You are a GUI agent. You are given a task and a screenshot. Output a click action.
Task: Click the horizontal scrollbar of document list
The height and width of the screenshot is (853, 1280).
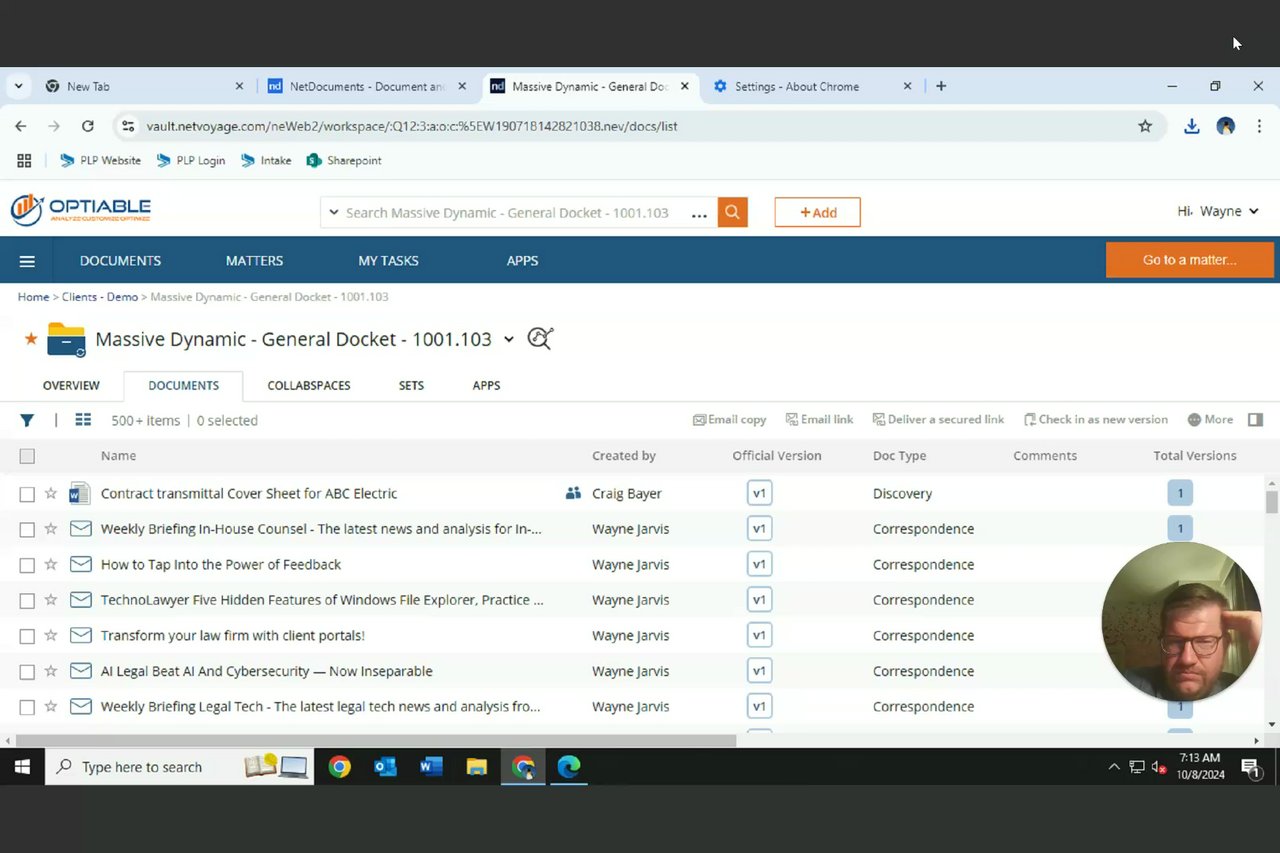376,741
